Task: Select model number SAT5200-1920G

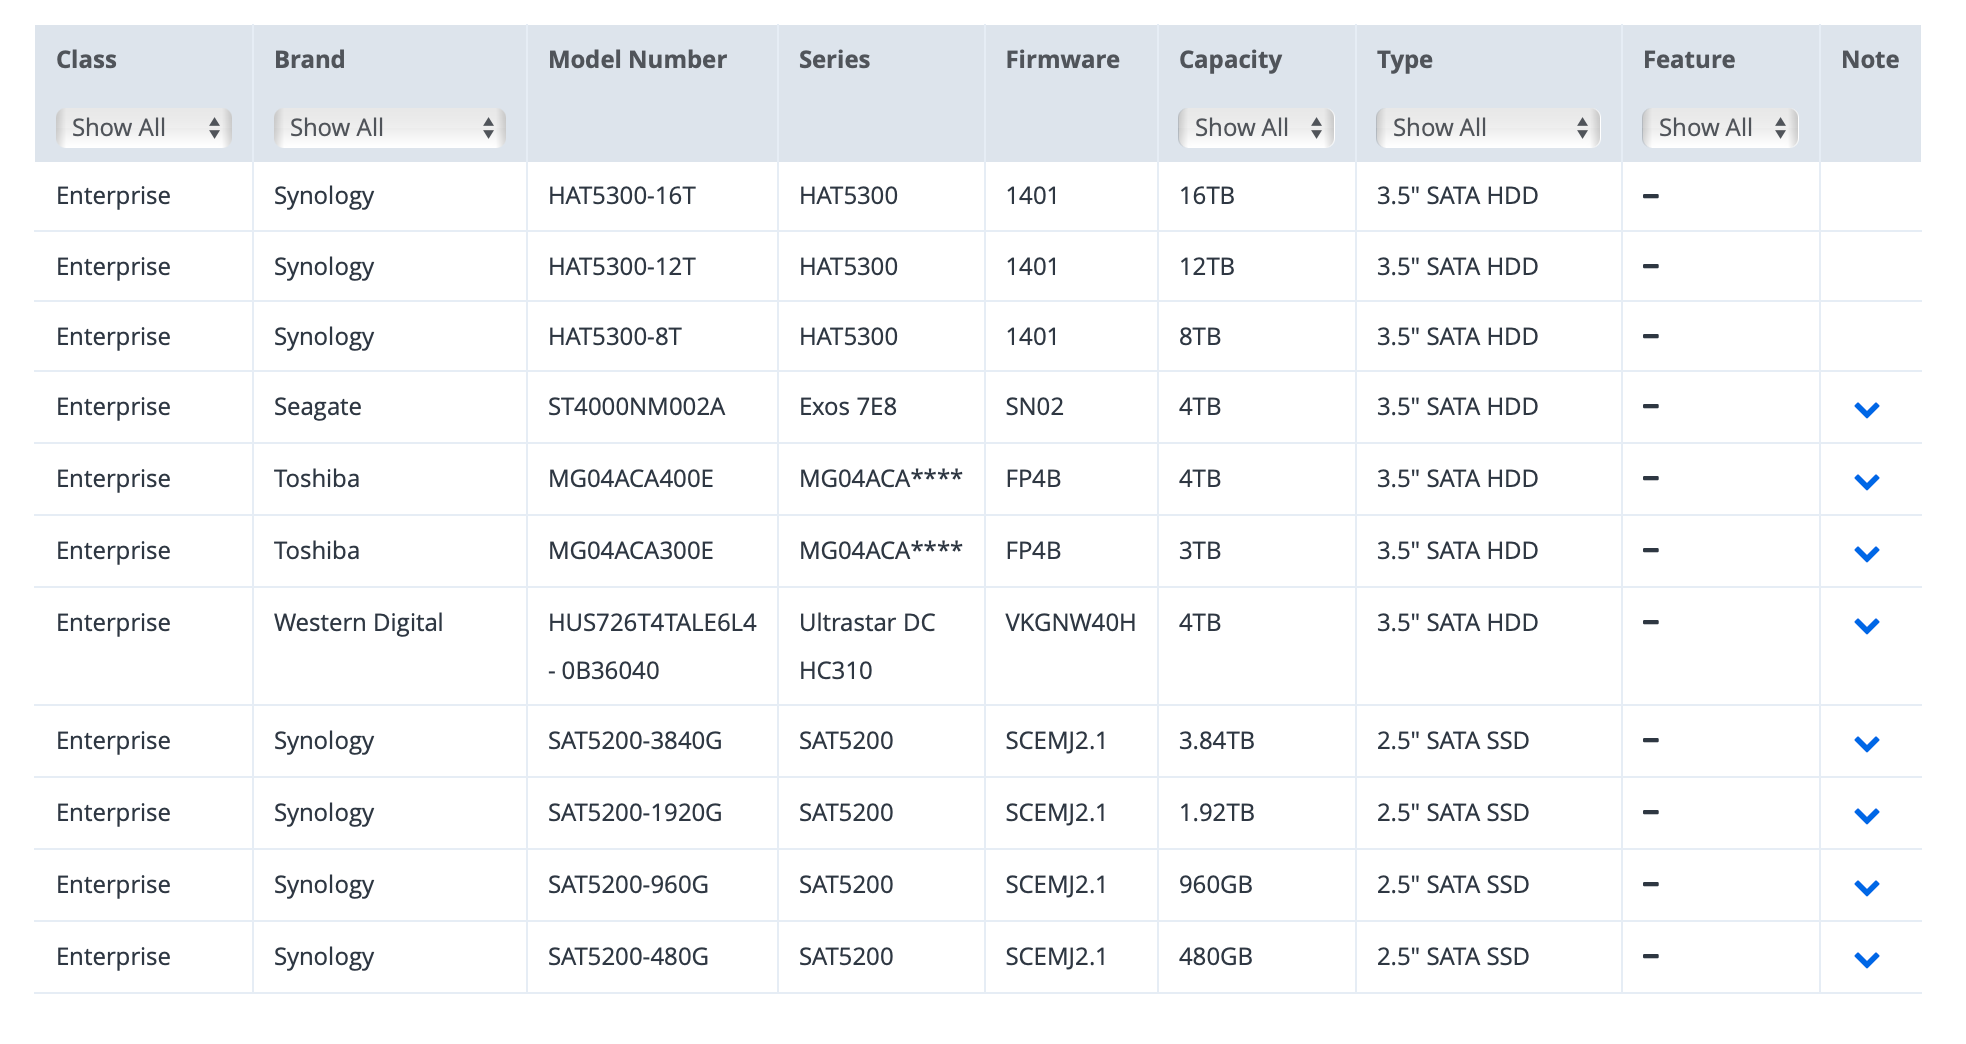Action: tap(635, 812)
